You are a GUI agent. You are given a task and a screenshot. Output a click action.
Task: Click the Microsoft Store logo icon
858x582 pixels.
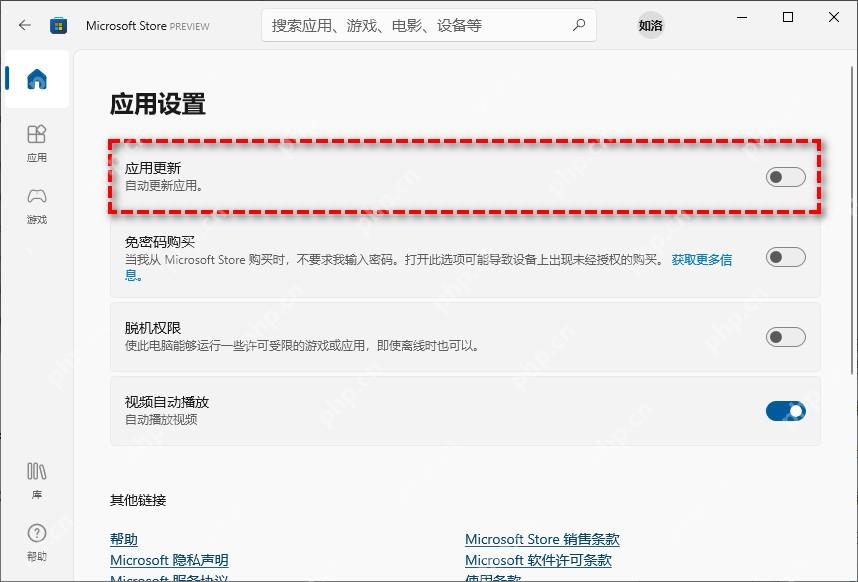point(59,26)
